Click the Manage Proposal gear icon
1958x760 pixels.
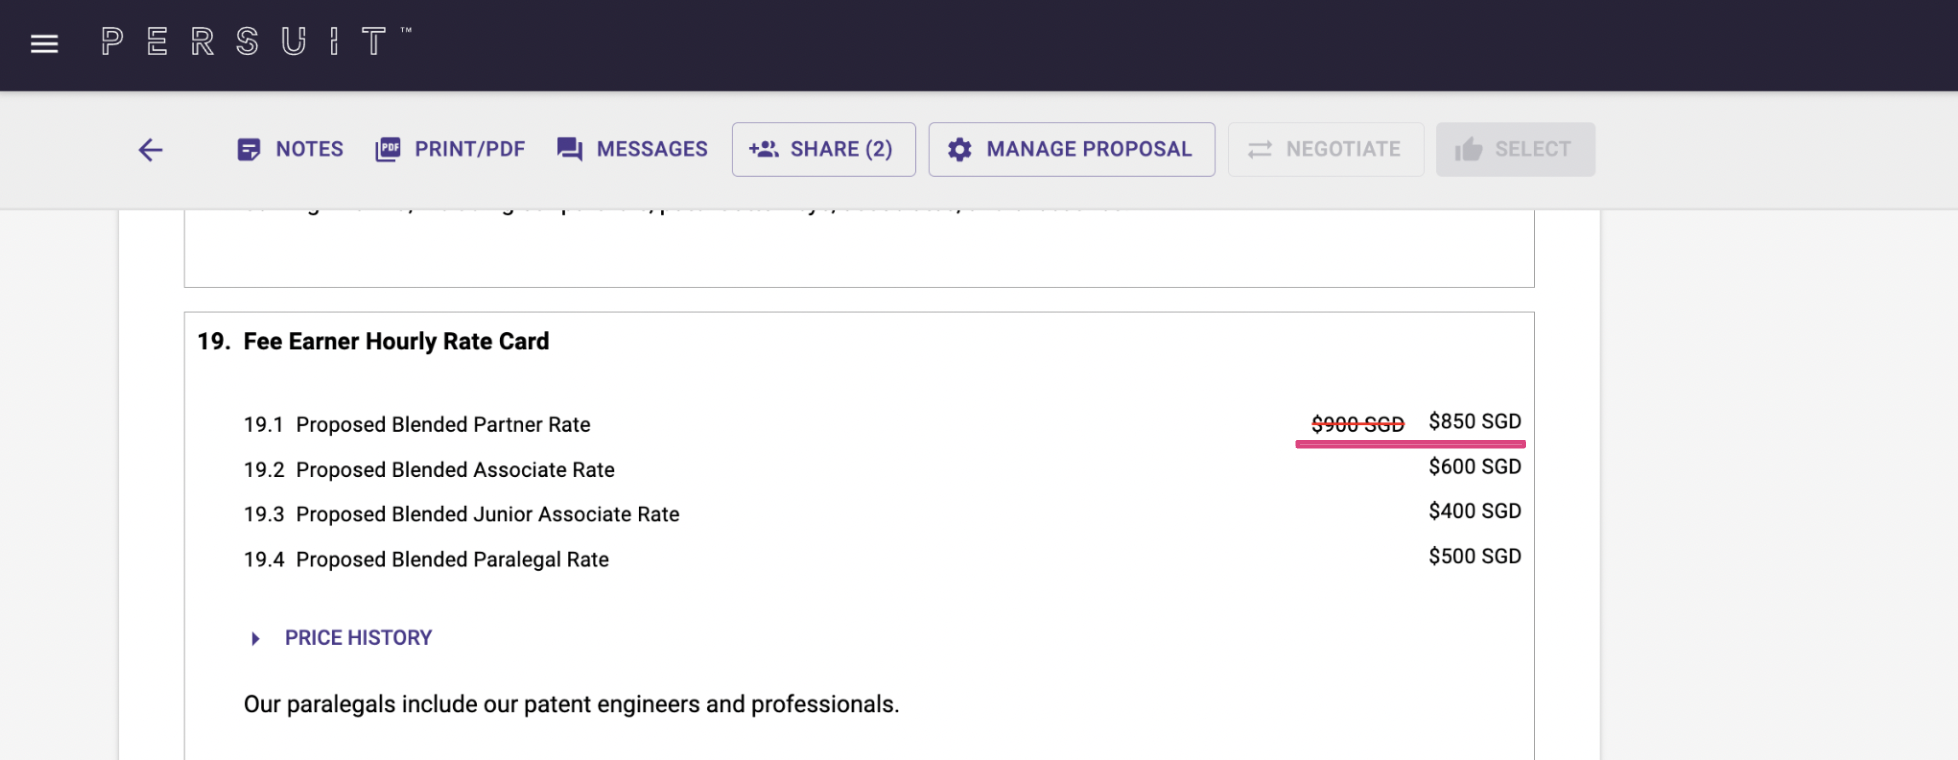tap(960, 150)
